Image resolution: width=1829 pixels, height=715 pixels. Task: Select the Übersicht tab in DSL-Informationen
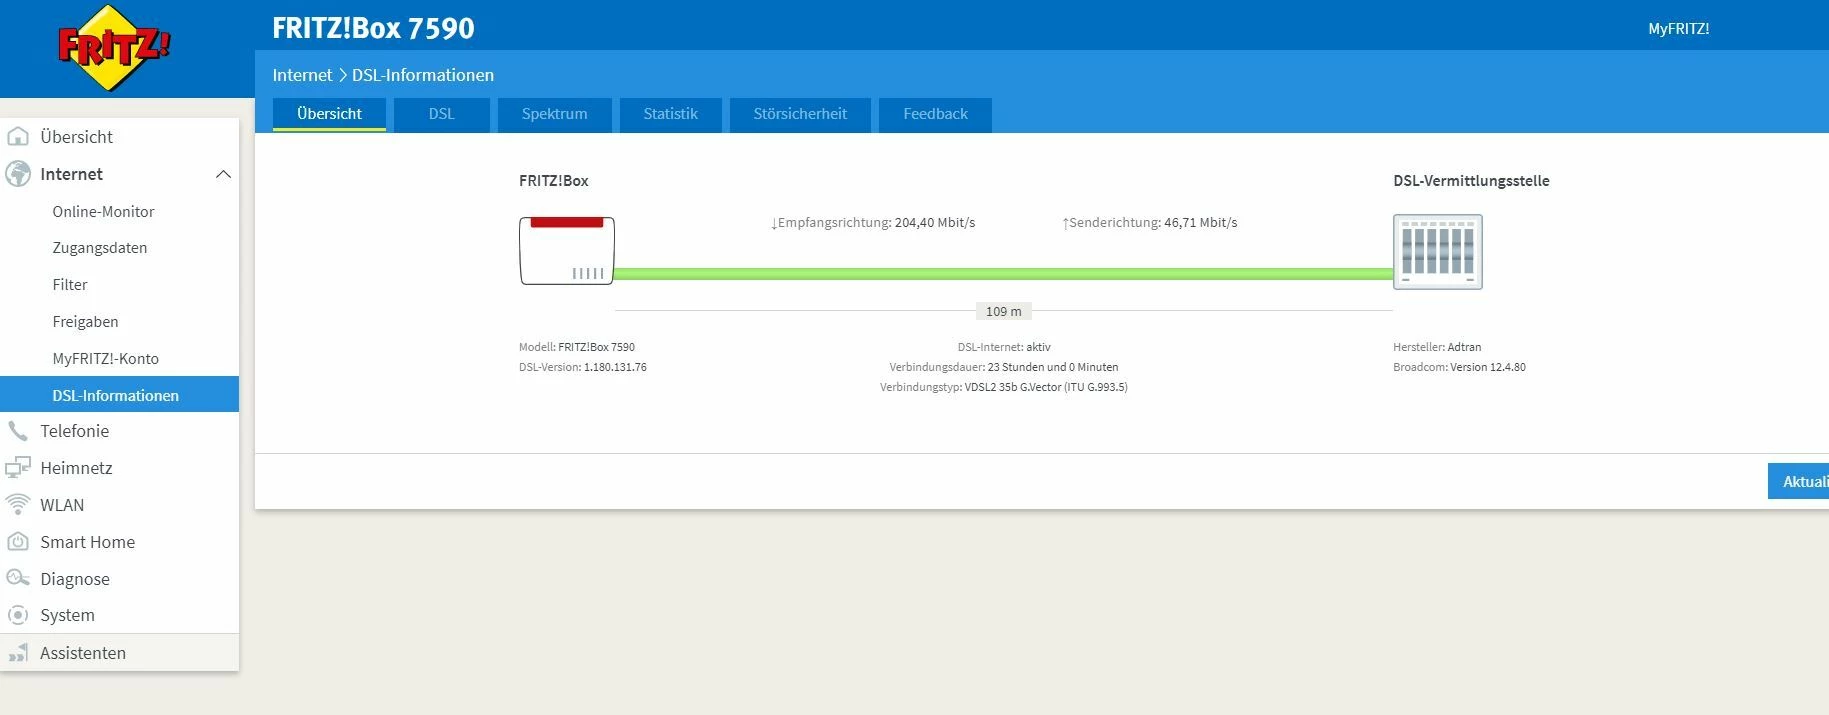pyautogui.click(x=329, y=114)
